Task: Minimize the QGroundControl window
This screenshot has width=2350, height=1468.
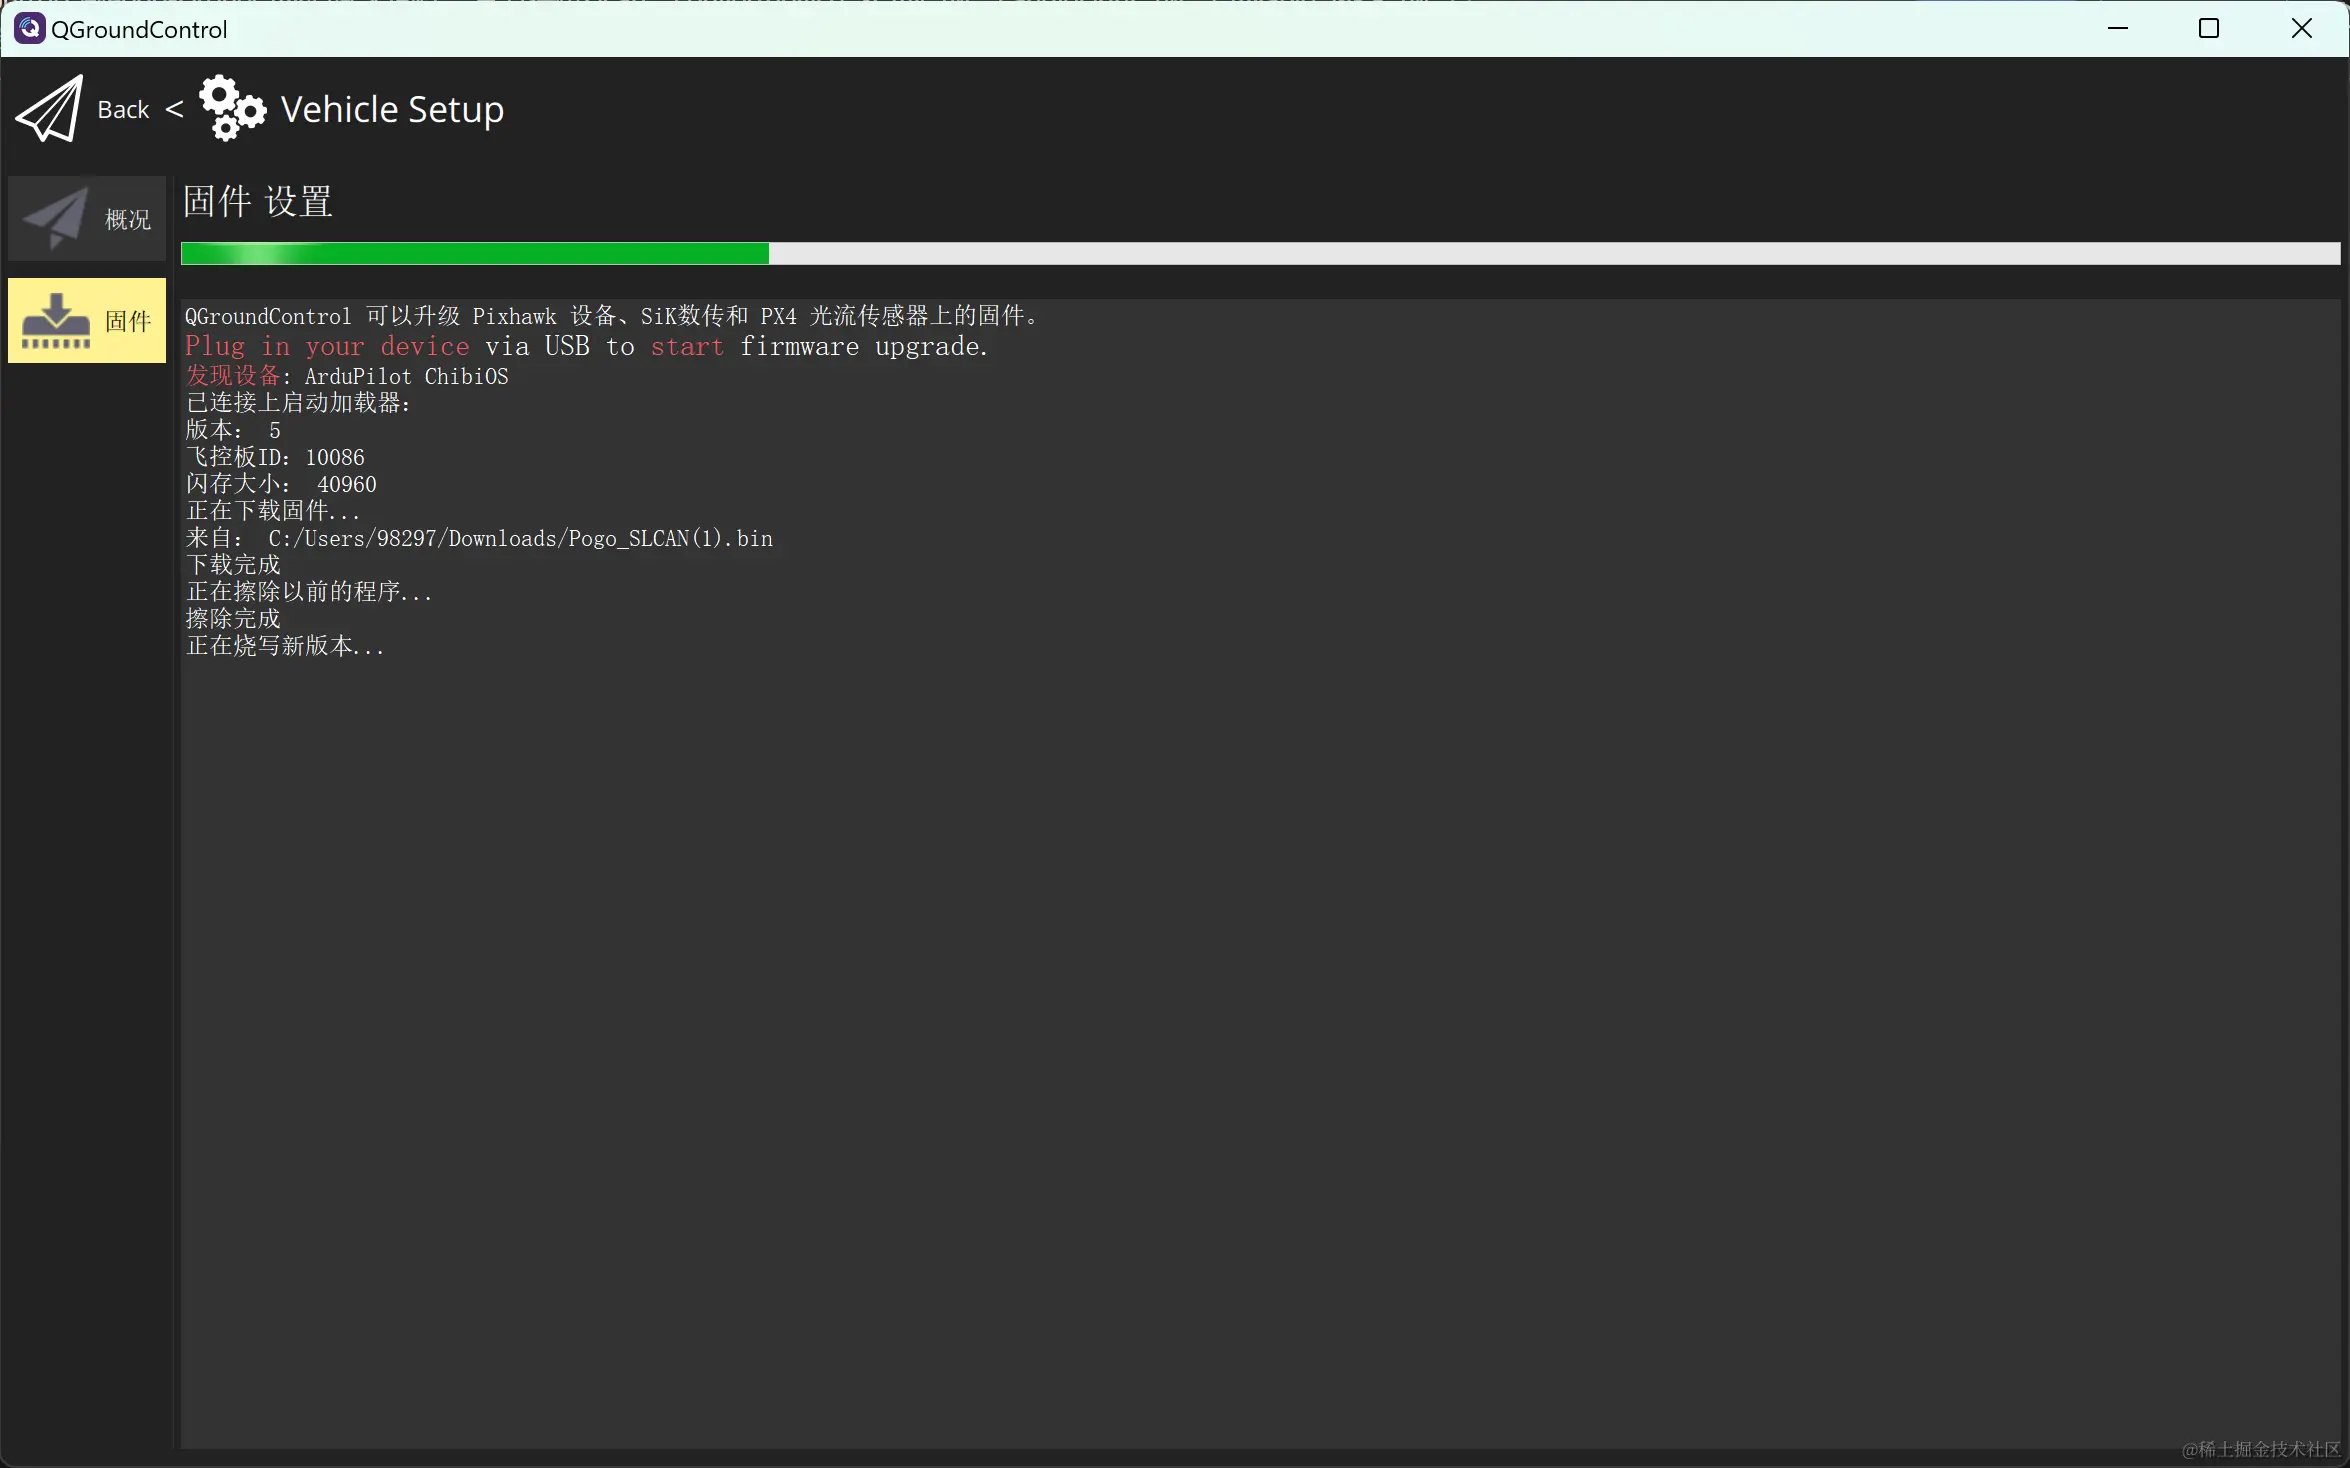Action: click(2117, 28)
